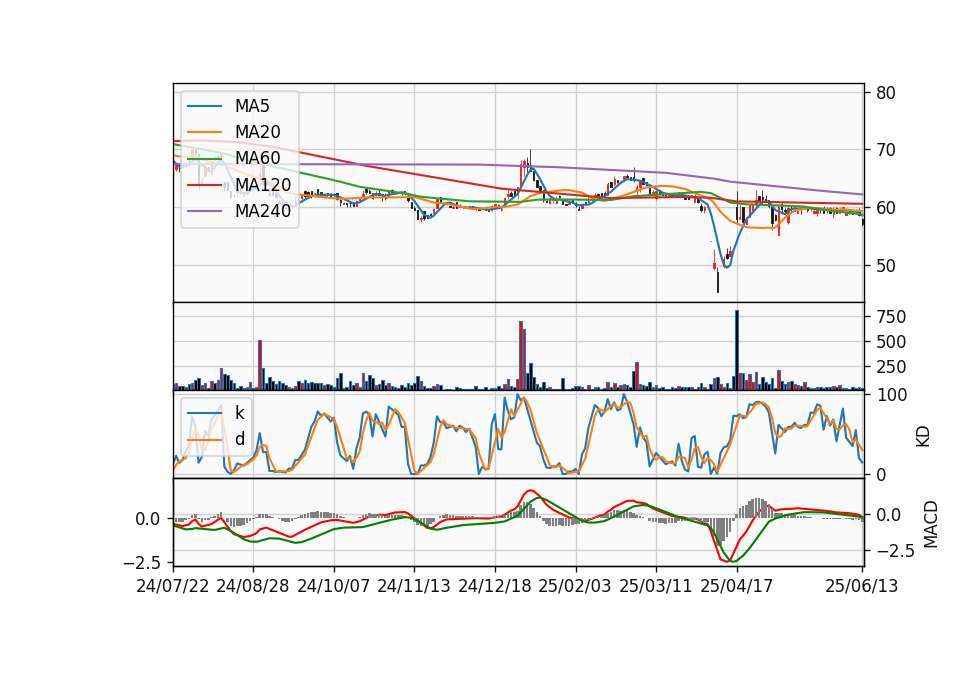Click the KD axis value 100
This screenshot has height=690, width=960.
pos(891,395)
